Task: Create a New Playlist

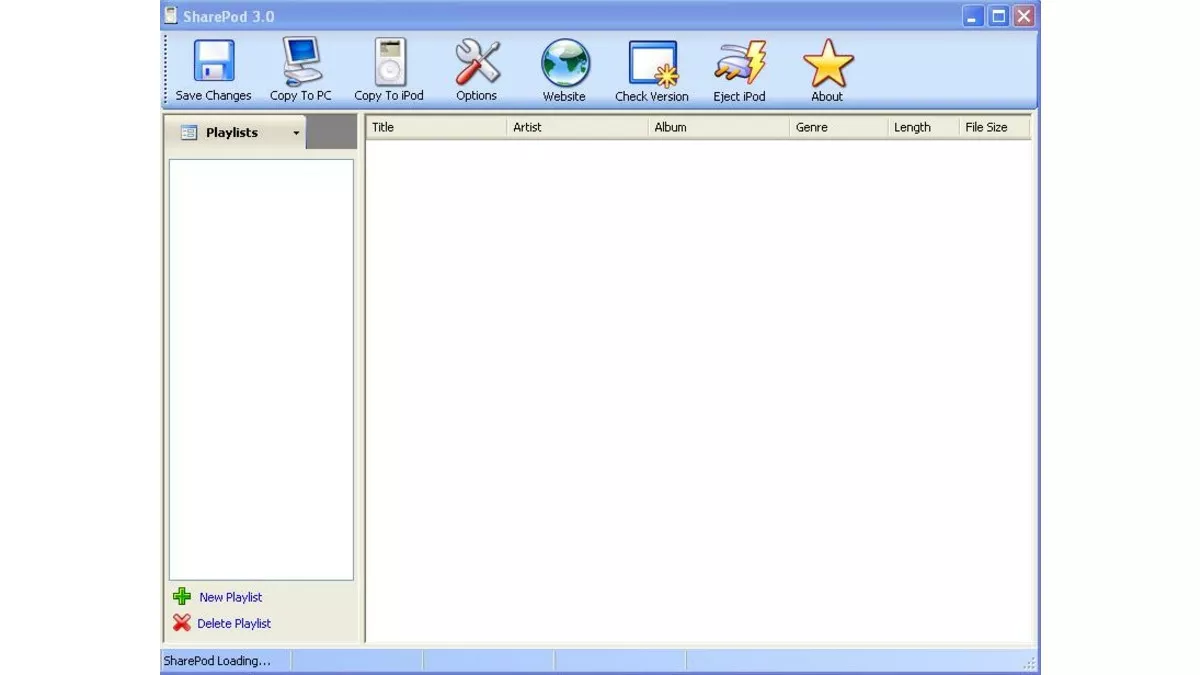Action: [x=230, y=596]
